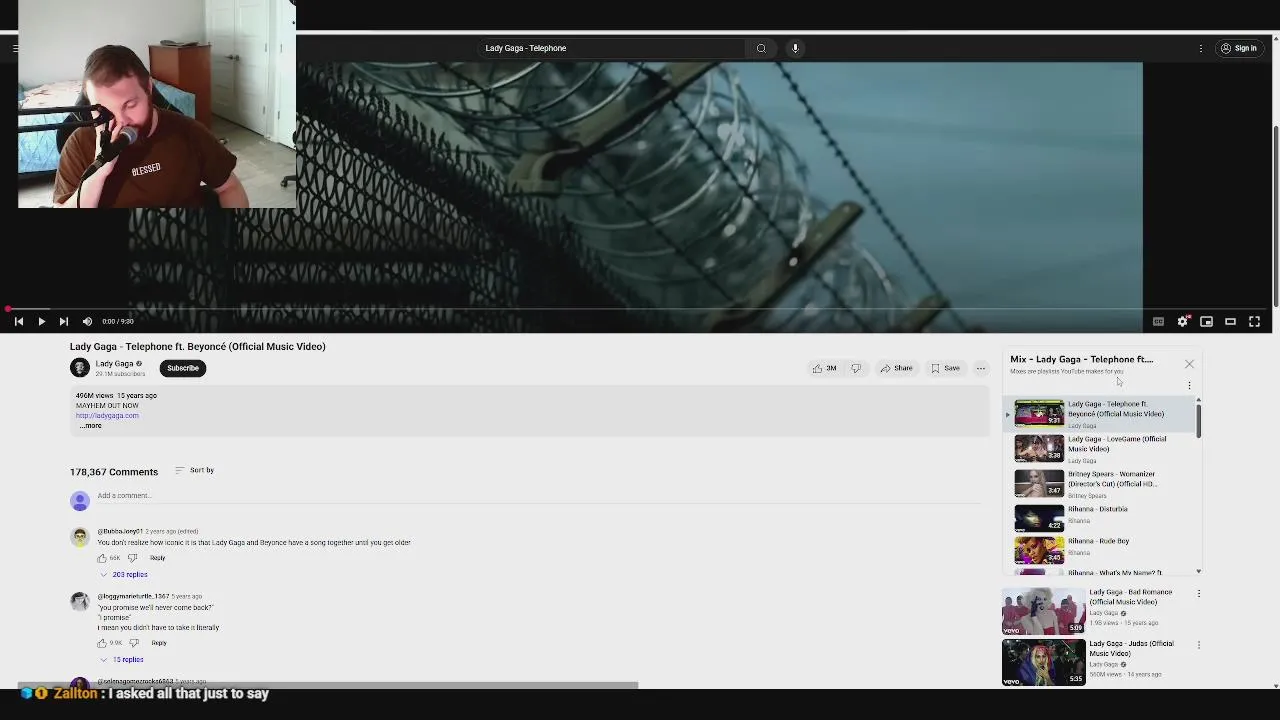Close the Mix playlist panel

pos(1189,364)
